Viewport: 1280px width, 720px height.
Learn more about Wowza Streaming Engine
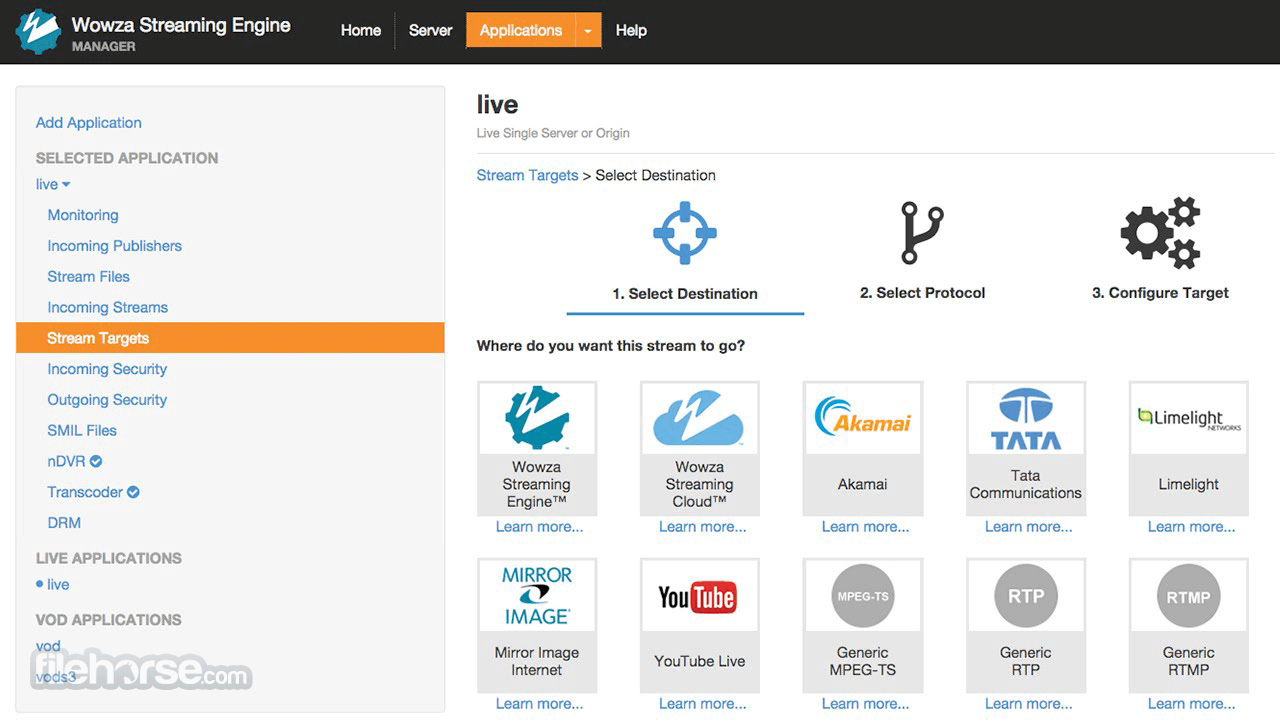click(539, 527)
